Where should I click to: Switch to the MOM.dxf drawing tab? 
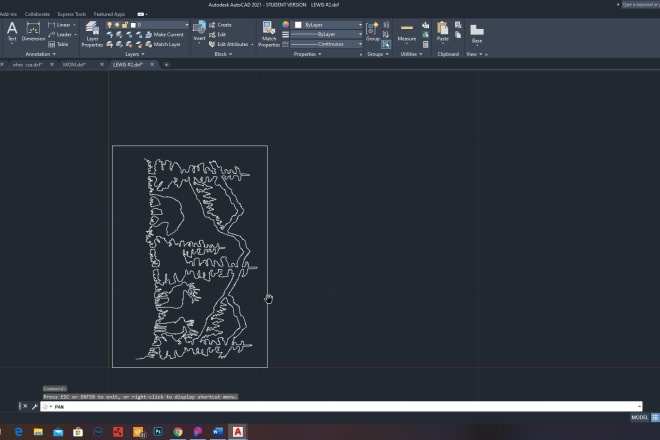(x=74, y=64)
